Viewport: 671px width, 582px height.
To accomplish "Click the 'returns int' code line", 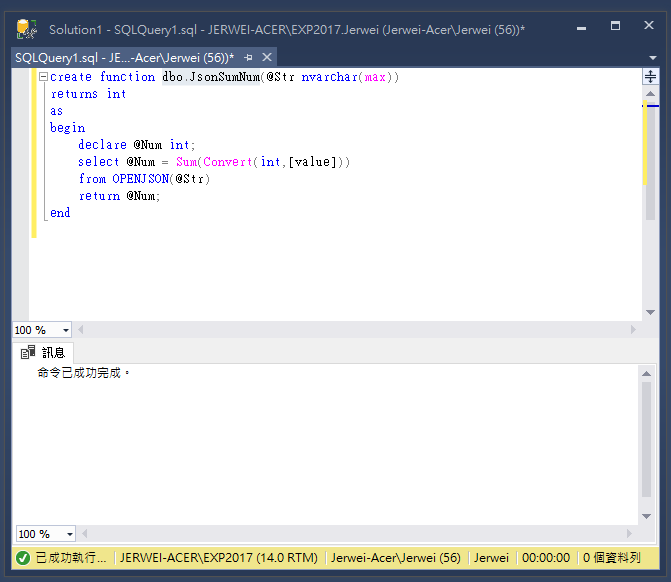I will tap(88, 94).
